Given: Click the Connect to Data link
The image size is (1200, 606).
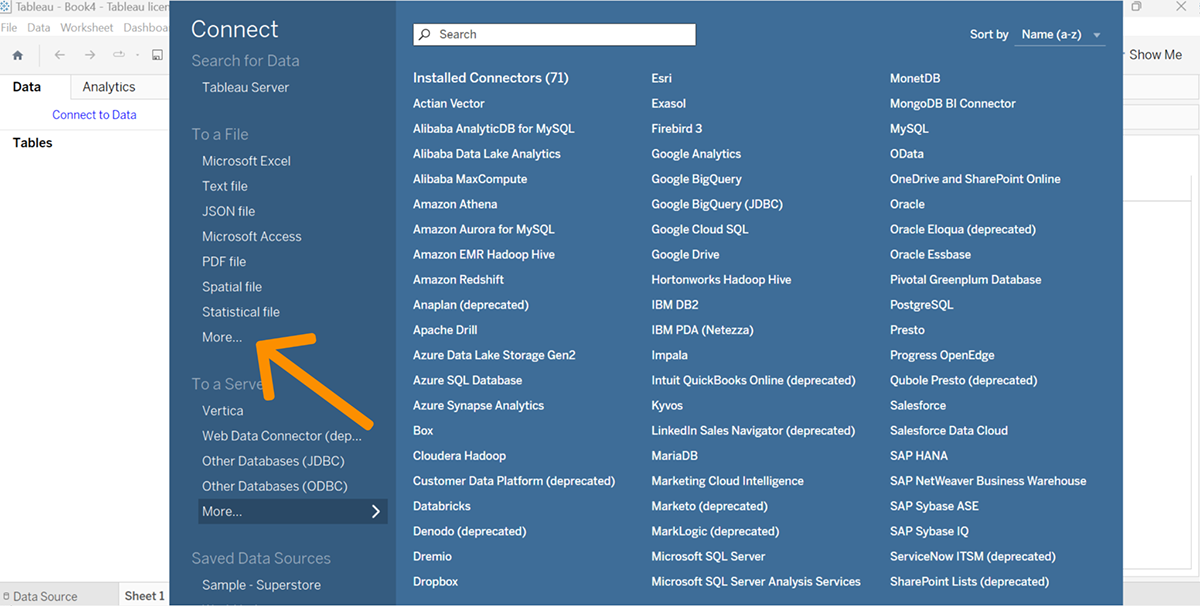Looking at the screenshot, I should point(94,115).
